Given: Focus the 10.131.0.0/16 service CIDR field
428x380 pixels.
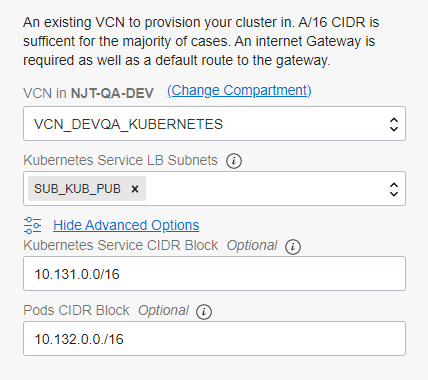Looking at the screenshot, I should [214, 274].
